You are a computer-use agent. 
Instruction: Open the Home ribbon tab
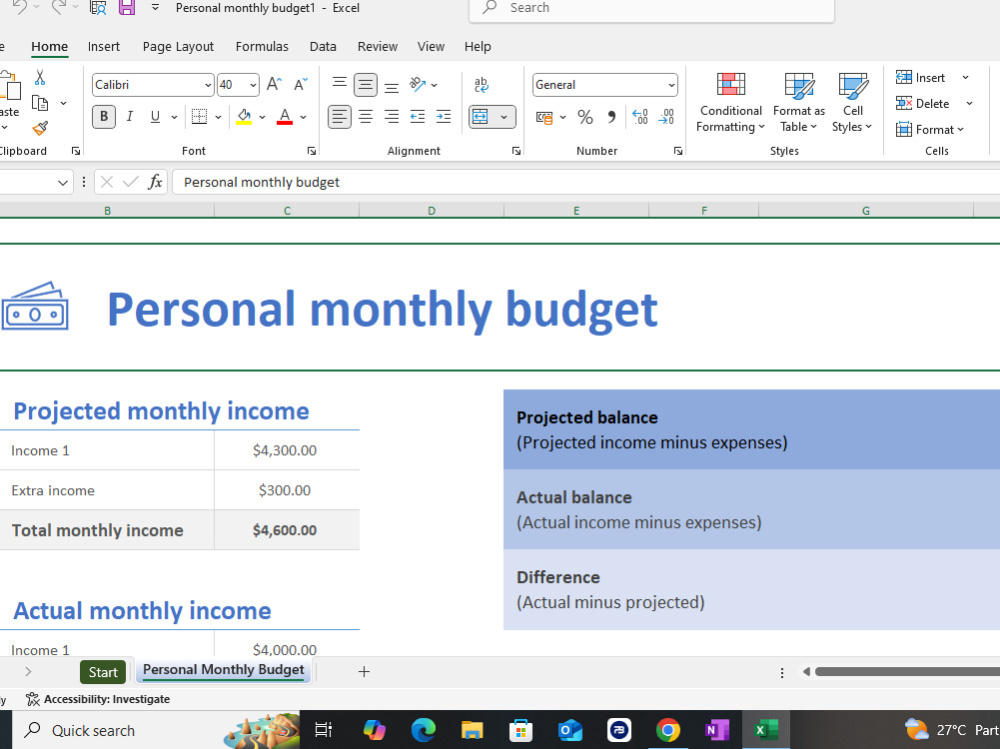(49, 47)
